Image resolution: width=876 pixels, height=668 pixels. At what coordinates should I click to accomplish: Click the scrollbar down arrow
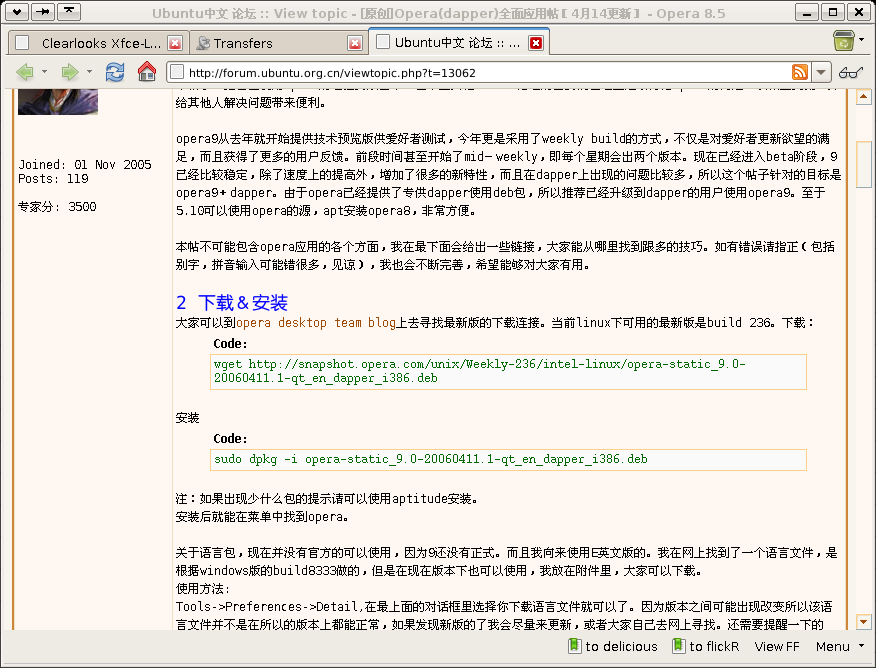coord(863,621)
